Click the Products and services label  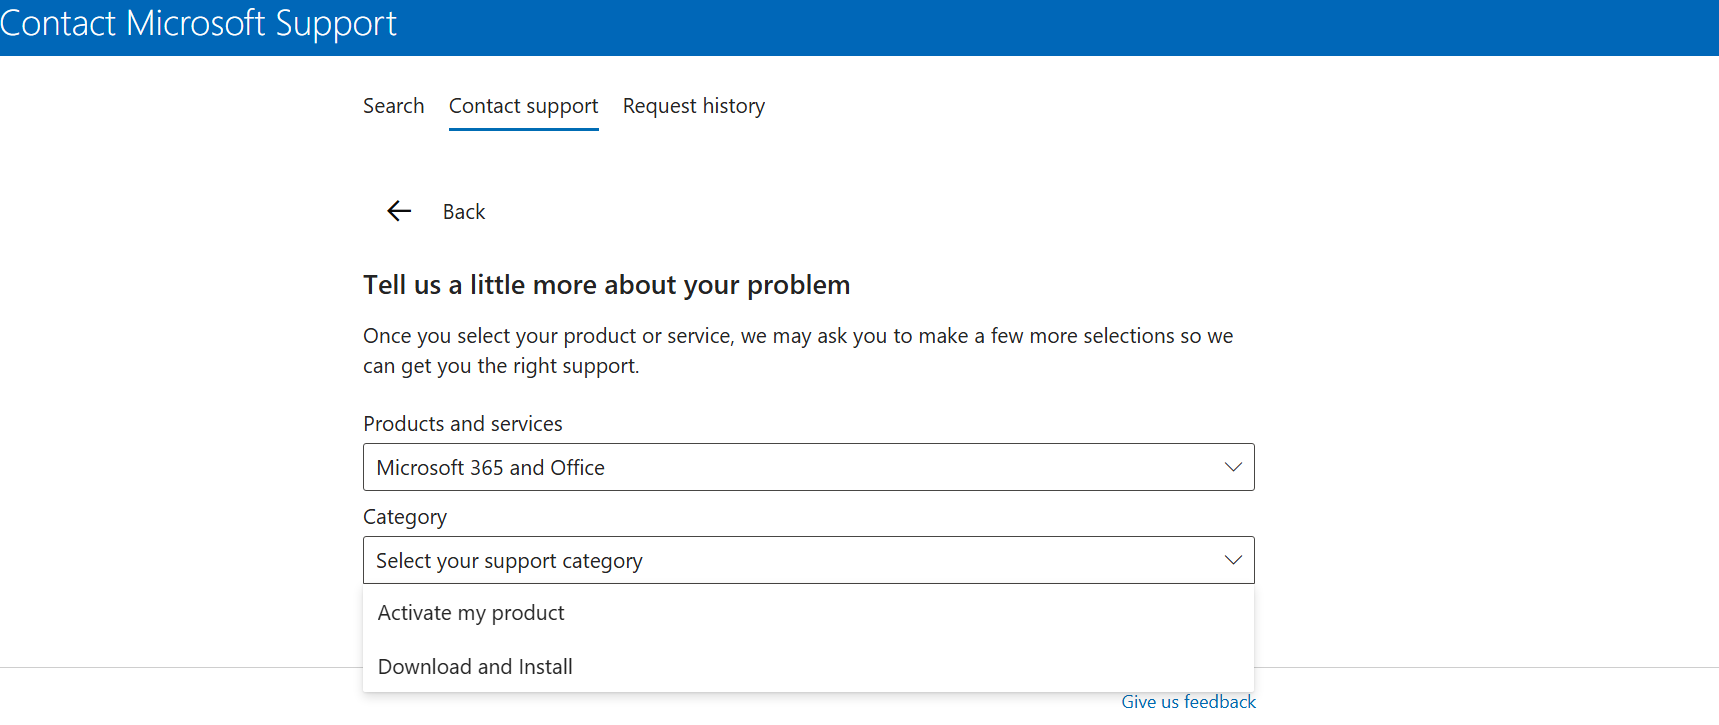(x=463, y=424)
